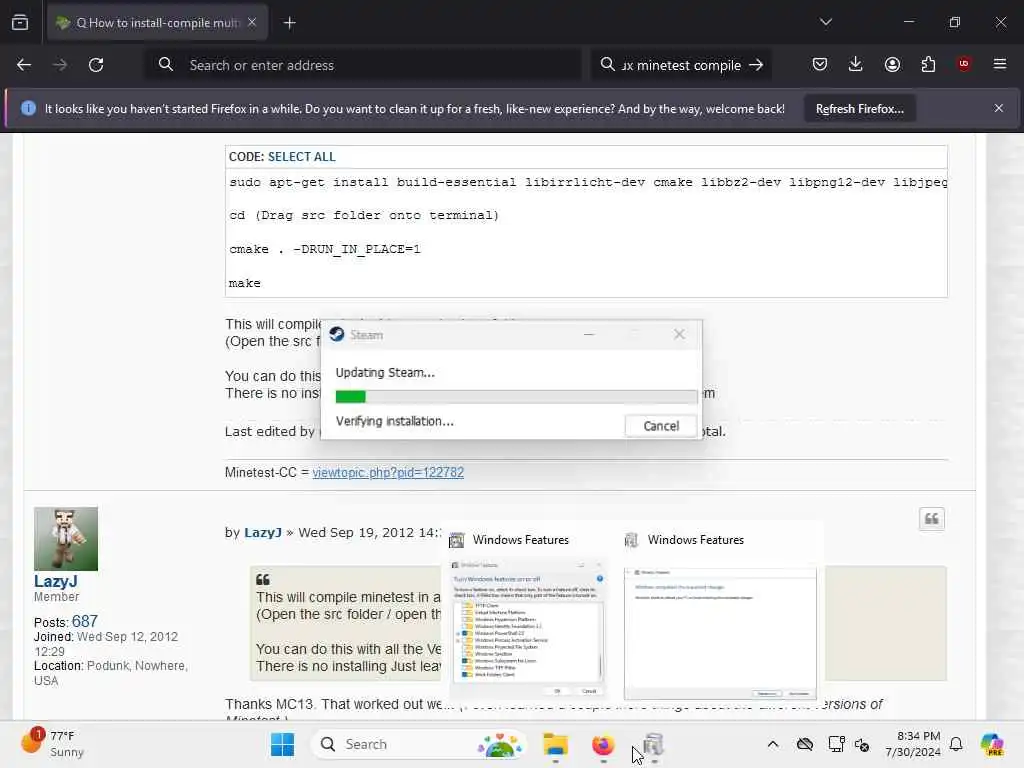The height and width of the screenshot is (768, 1024).
Task: Open LazyJ's profile username link
Action: point(56,581)
